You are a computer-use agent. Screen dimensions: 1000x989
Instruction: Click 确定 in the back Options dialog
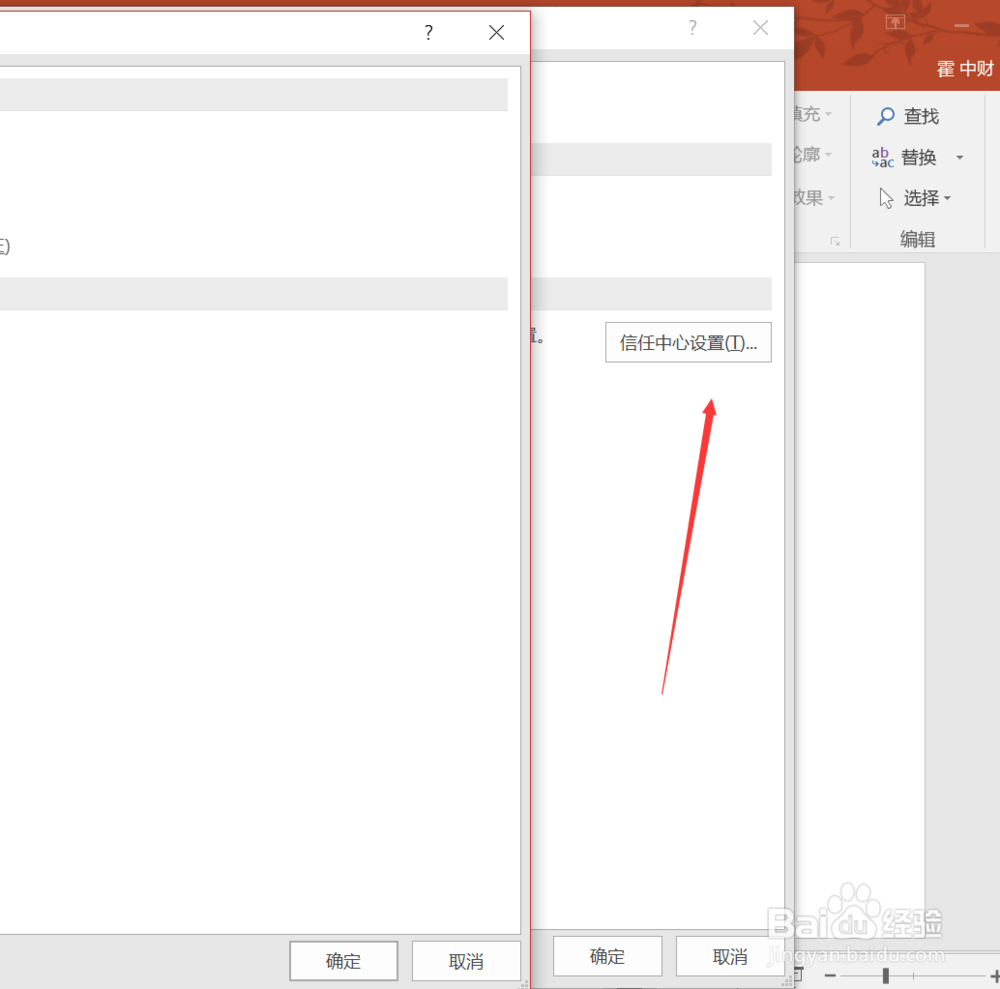(x=607, y=956)
